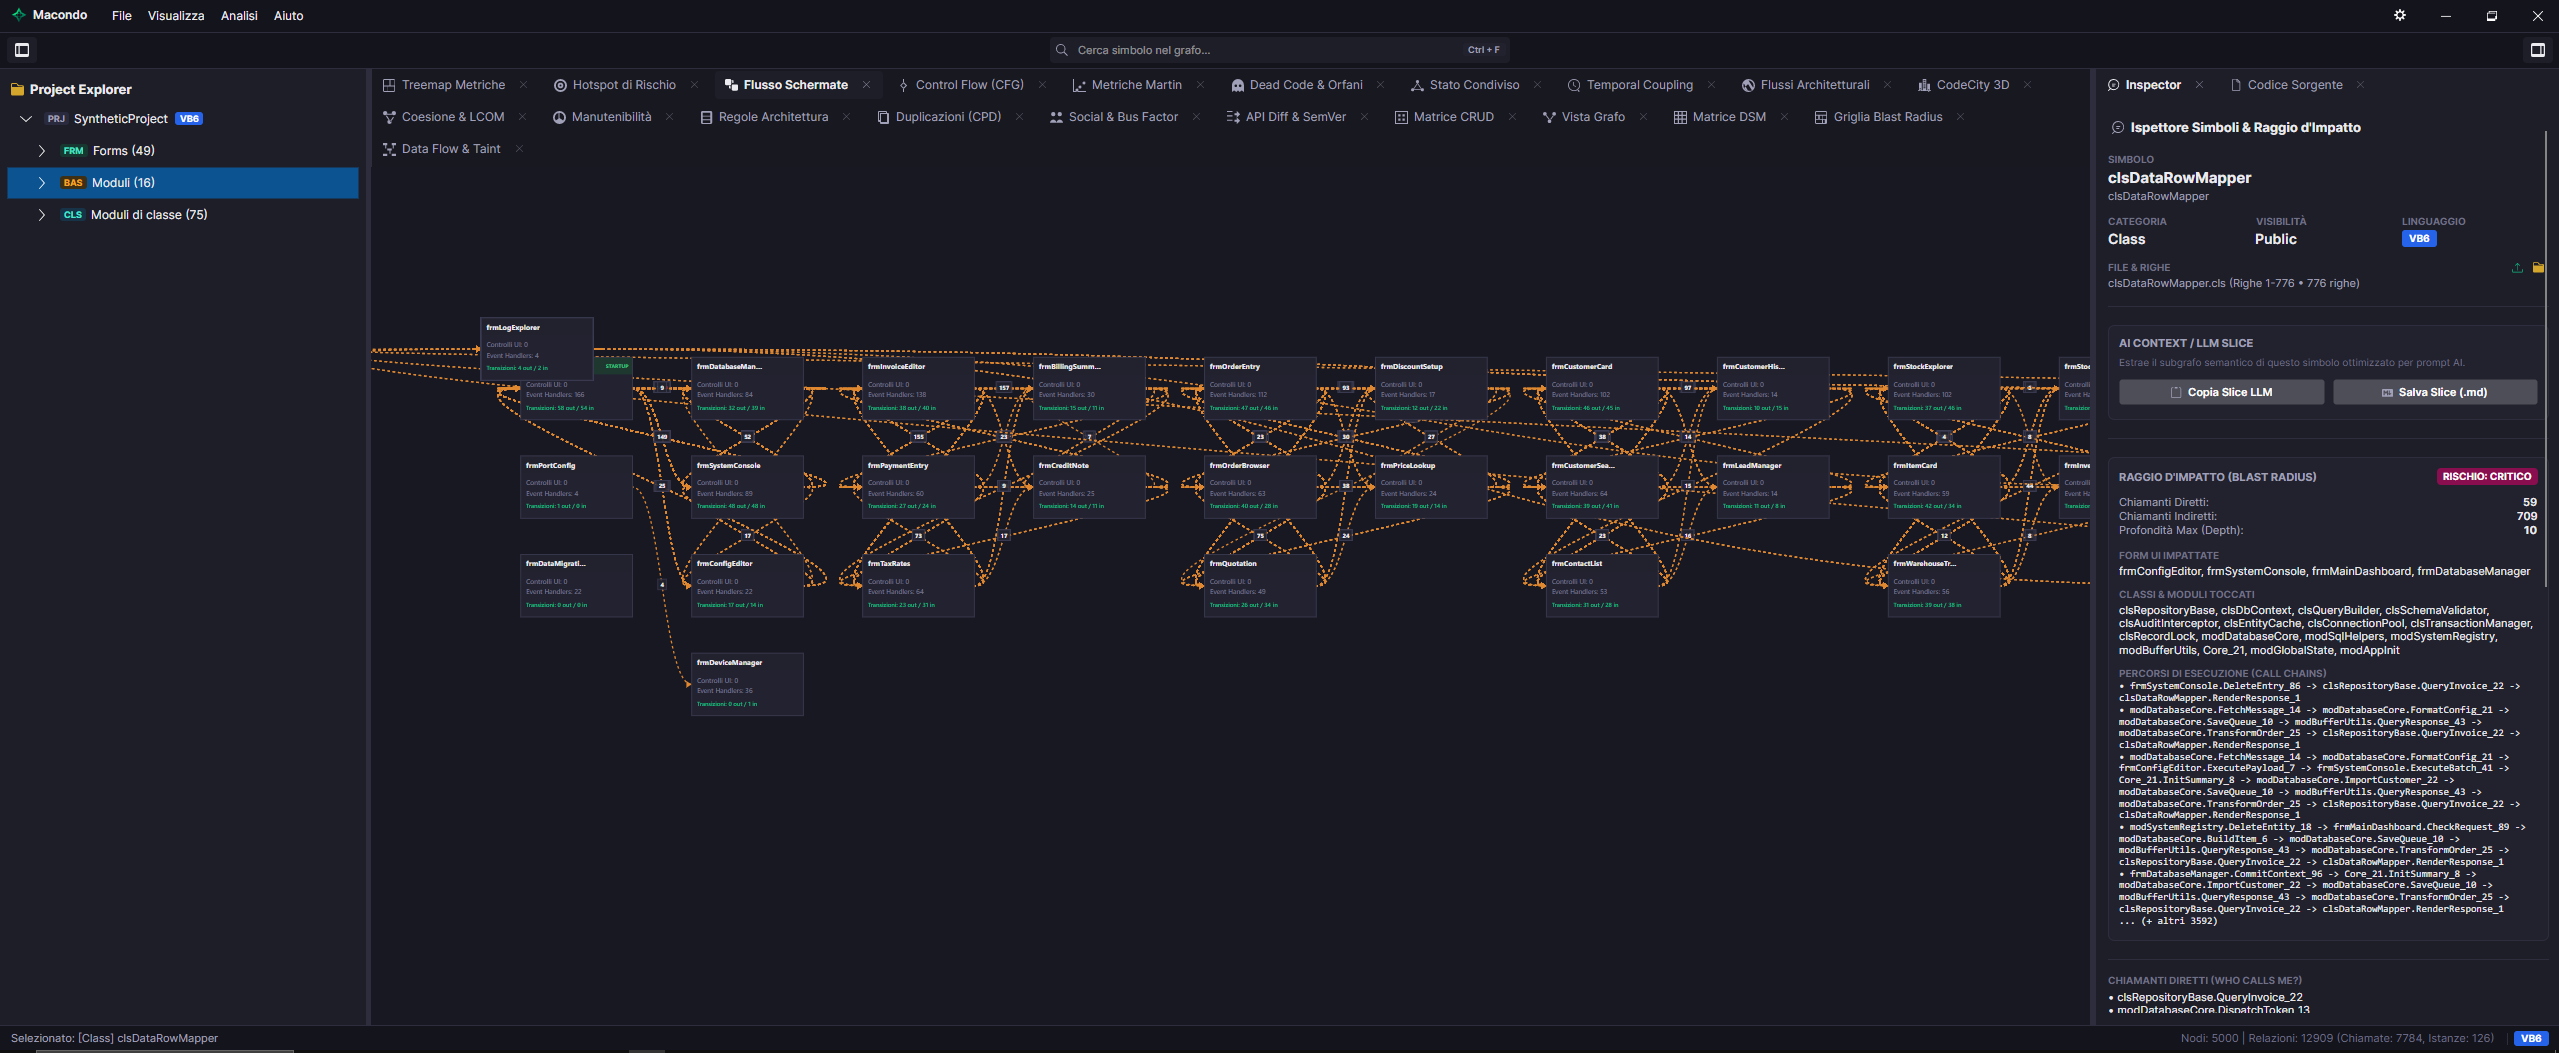Click the Vista Grafo tab icon
The width and height of the screenshot is (2559, 1053).
[x=1549, y=117]
